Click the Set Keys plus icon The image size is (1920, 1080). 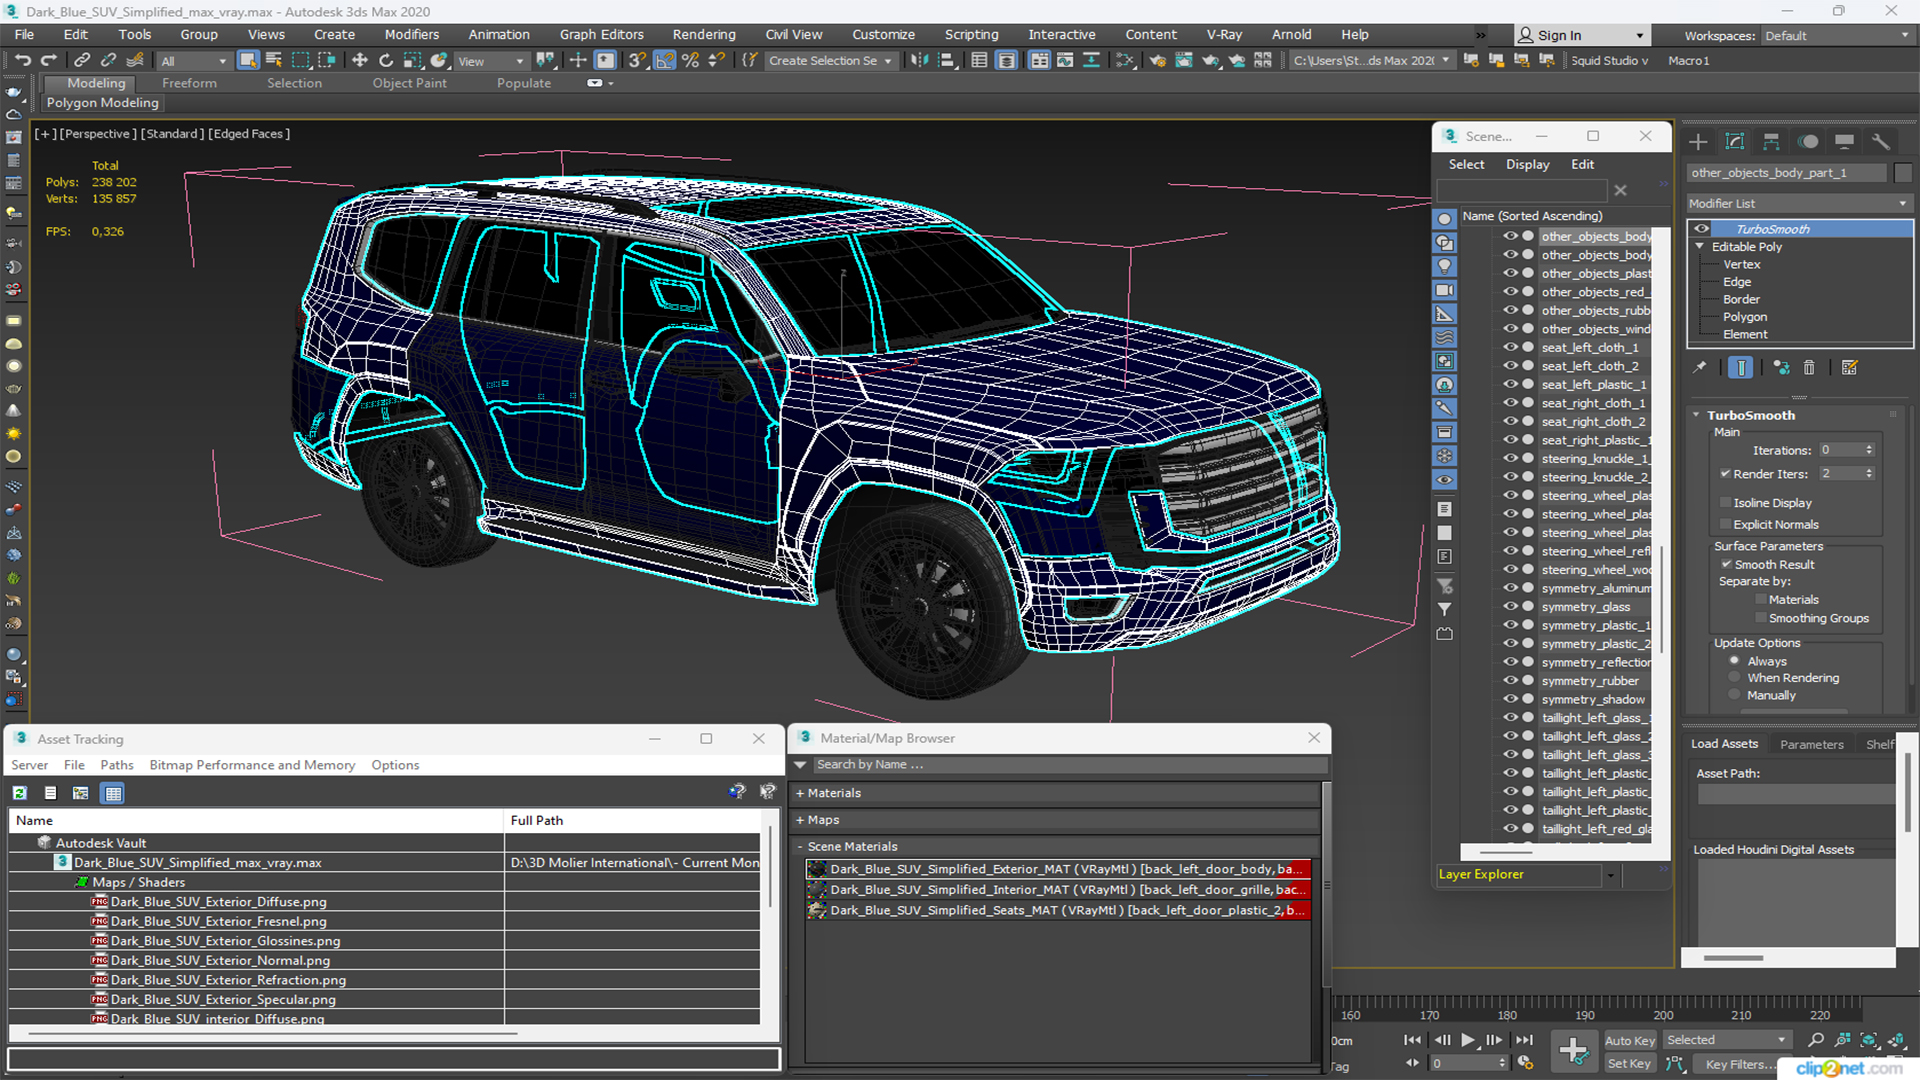click(x=1574, y=1051)
